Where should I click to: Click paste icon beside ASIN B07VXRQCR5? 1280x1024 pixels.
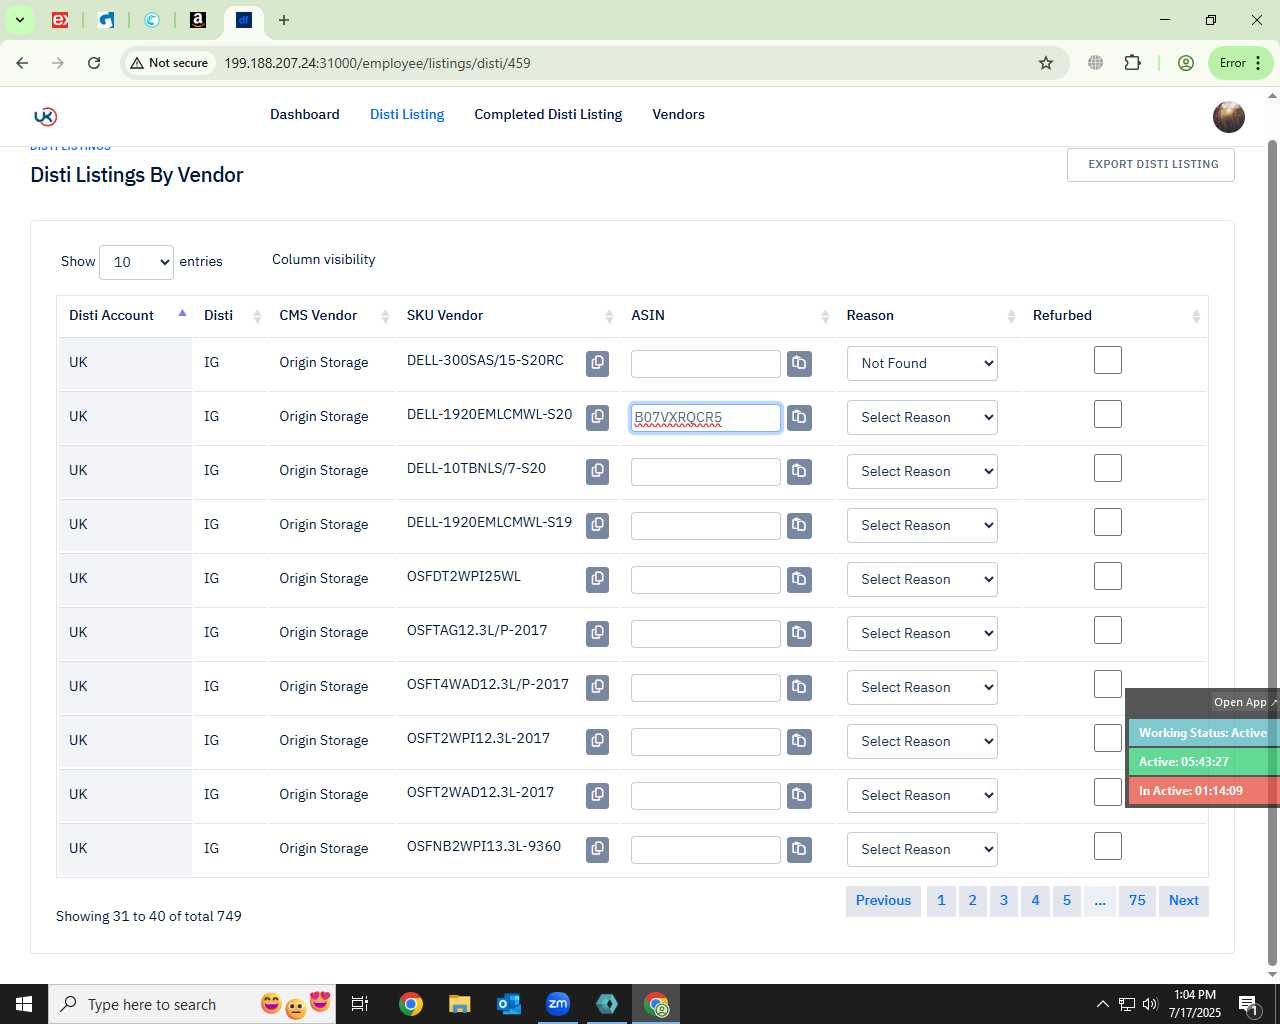click(799, 417)
